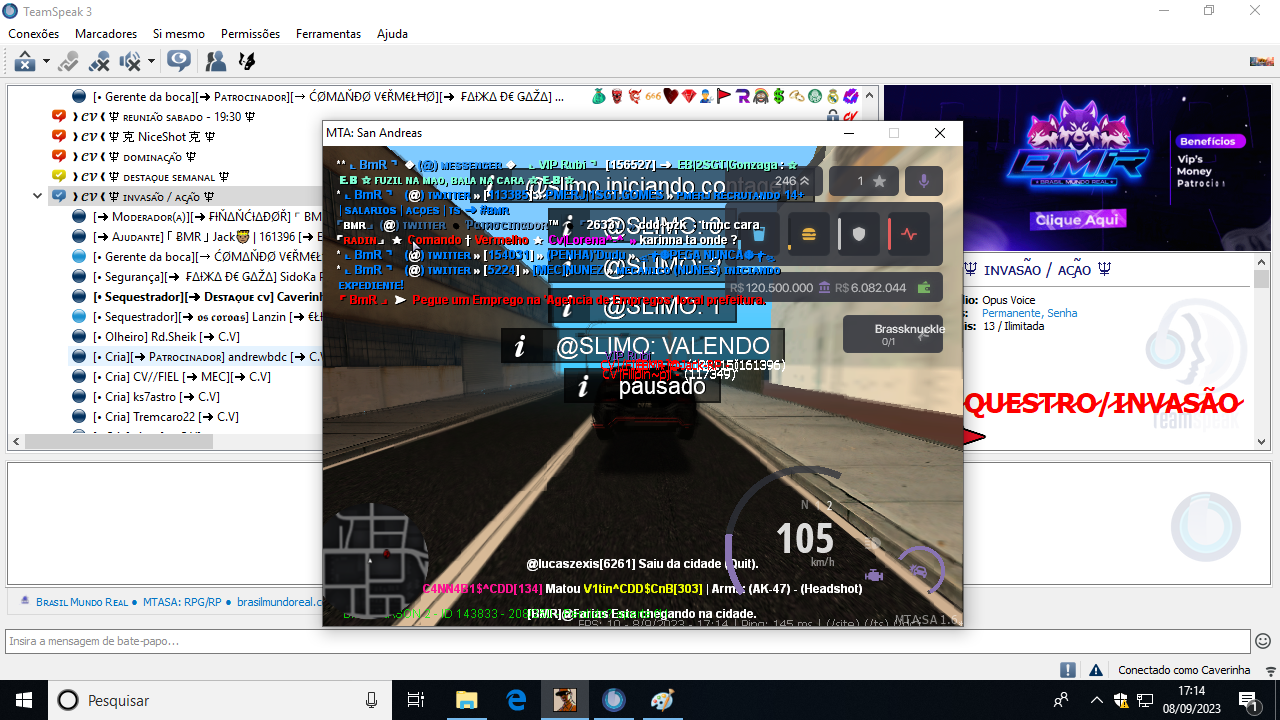Click the DOMINAÇÃO channel's red icon
Image resolution: width=1280 pixels, height=720 pixels.
click(59, 157)
